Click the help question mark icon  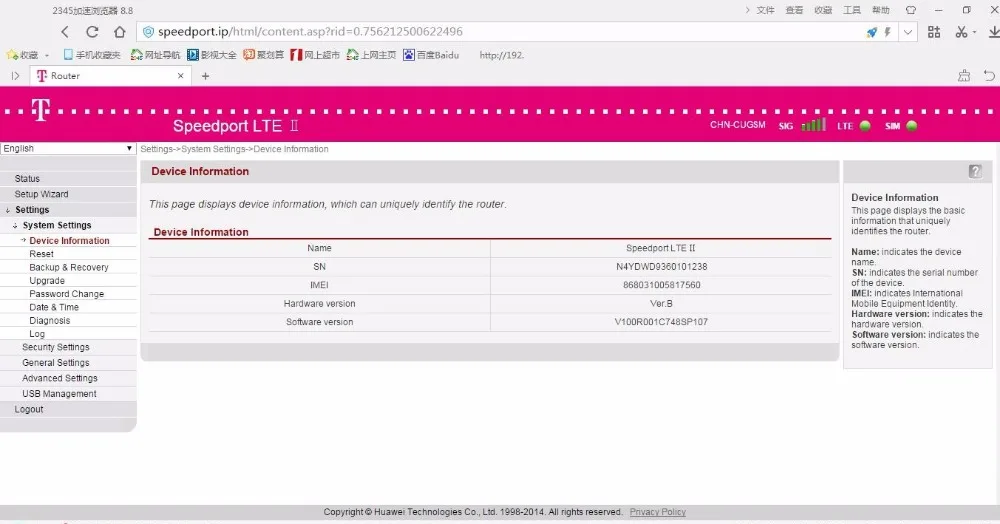click(x=975, y=171)
